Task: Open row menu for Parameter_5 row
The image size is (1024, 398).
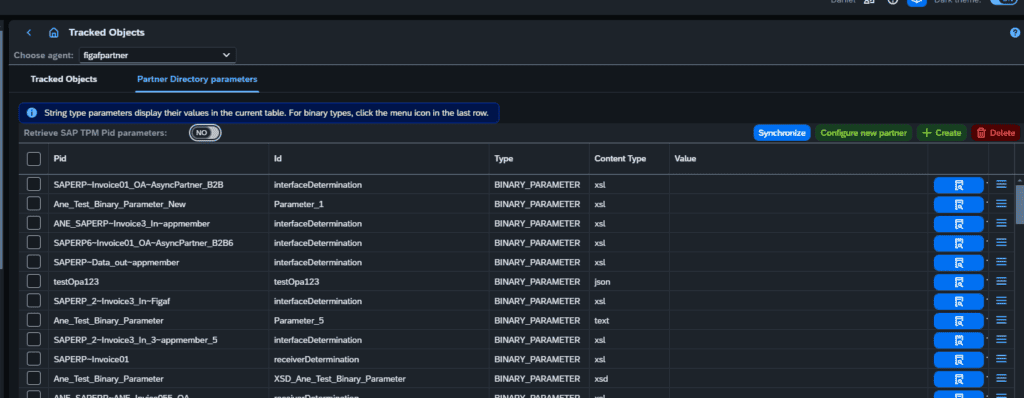Action: point(1001,320)
